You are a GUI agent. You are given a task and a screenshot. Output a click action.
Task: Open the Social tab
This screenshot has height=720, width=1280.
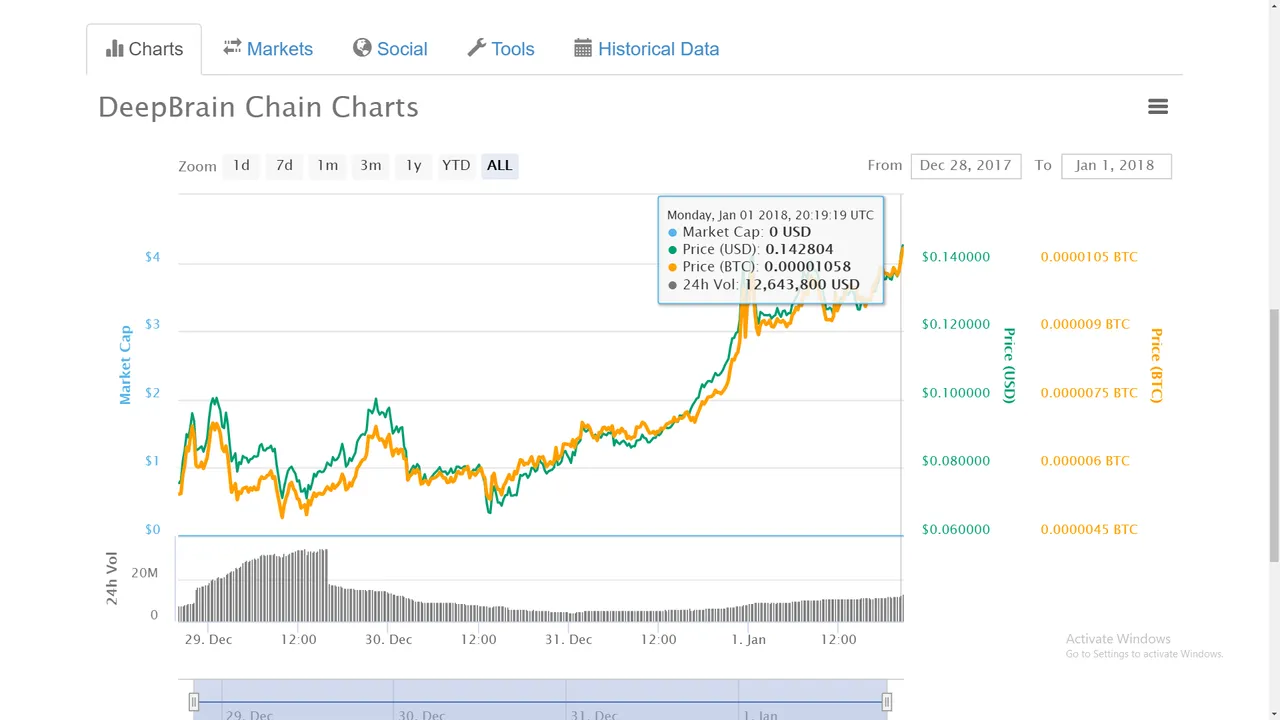[390, 49]
